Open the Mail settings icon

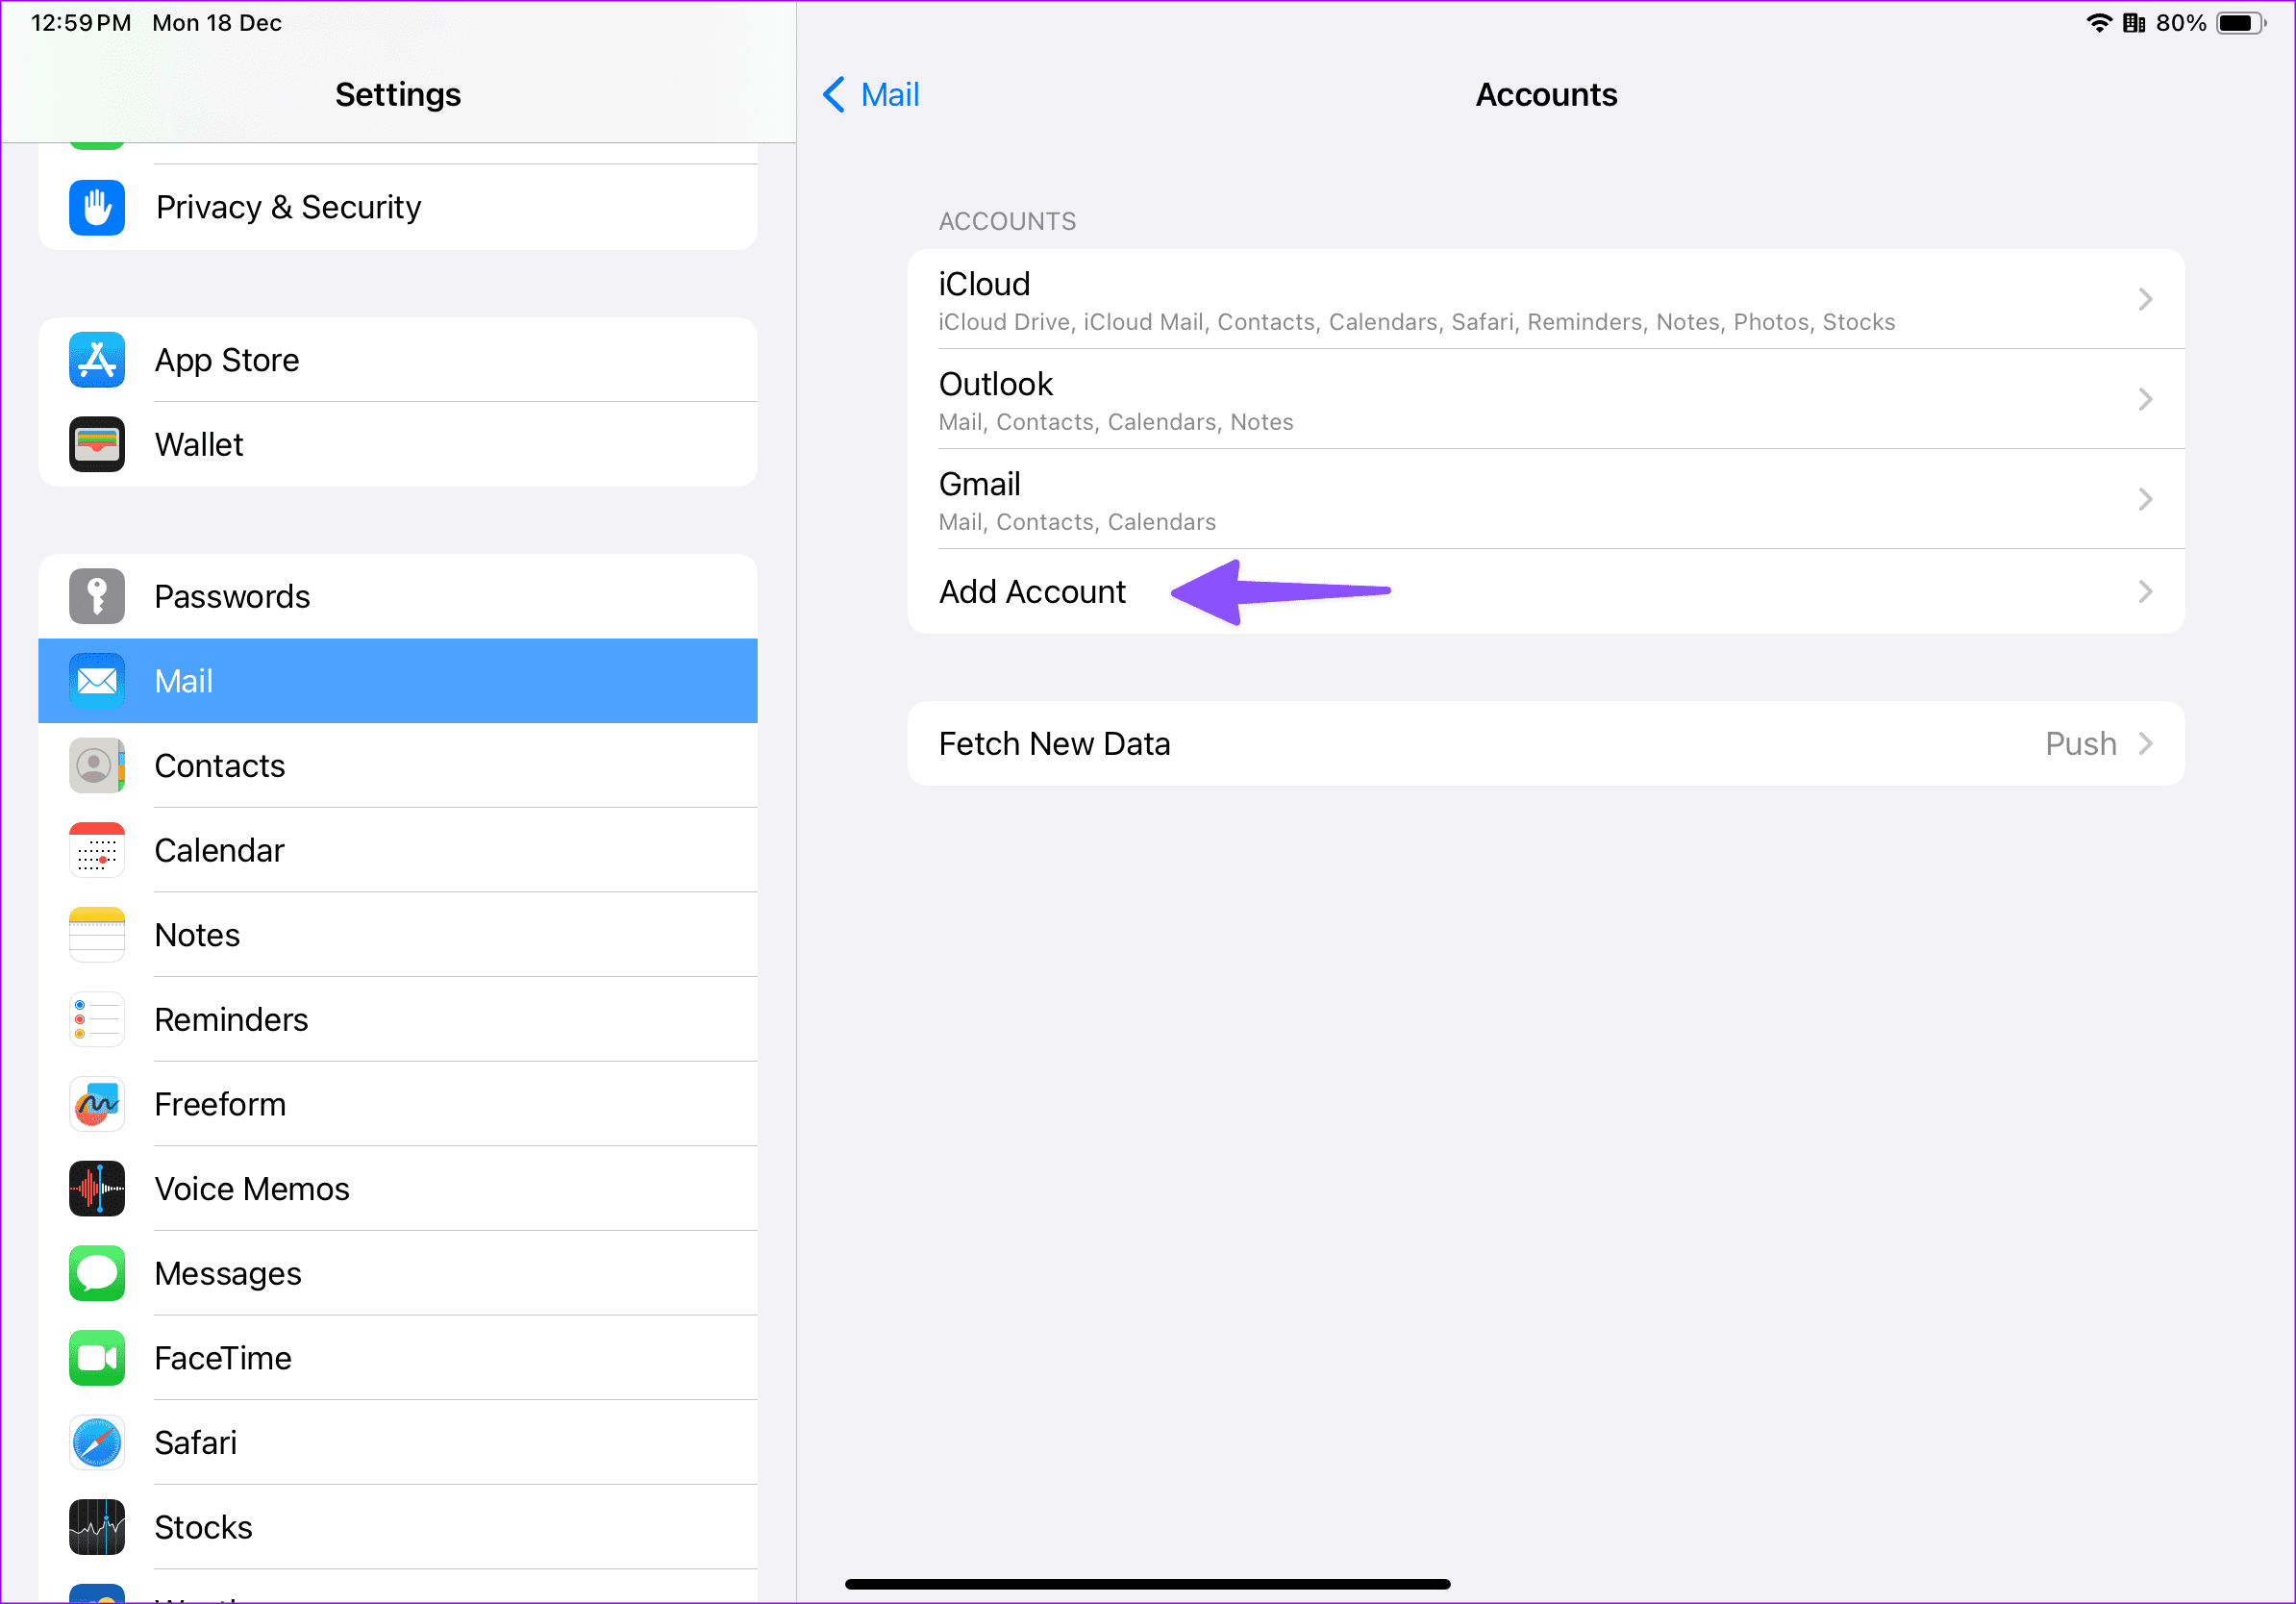[x=96, y=681]
